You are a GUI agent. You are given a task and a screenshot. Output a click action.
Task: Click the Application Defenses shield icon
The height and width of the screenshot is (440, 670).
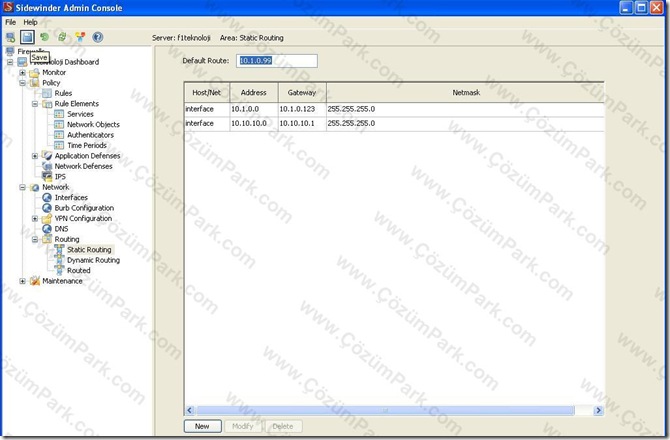(47, 156)
